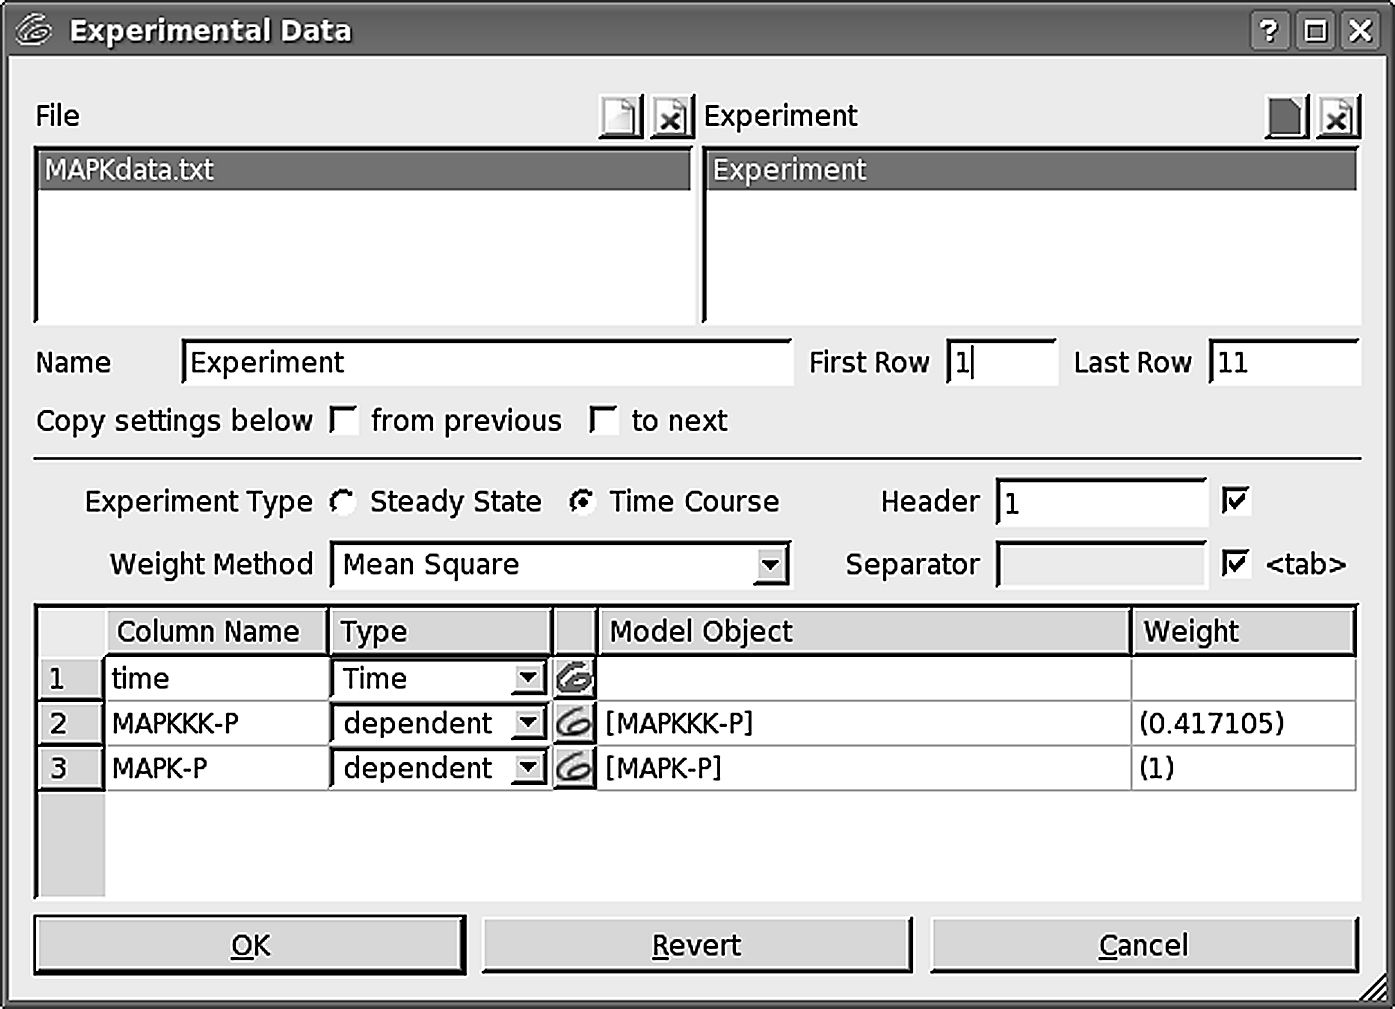Click the add new experiment icon
Viewport: 1395px width, 1009px height.
[1286, 117]
